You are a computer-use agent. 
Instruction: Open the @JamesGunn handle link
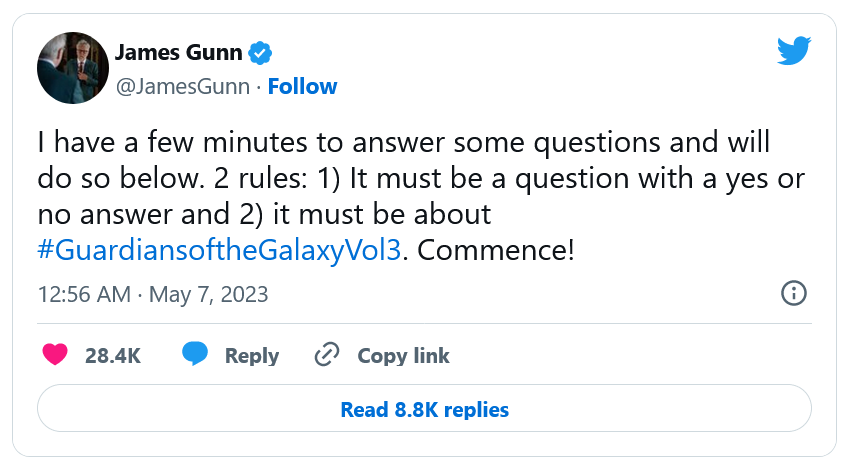182,86
